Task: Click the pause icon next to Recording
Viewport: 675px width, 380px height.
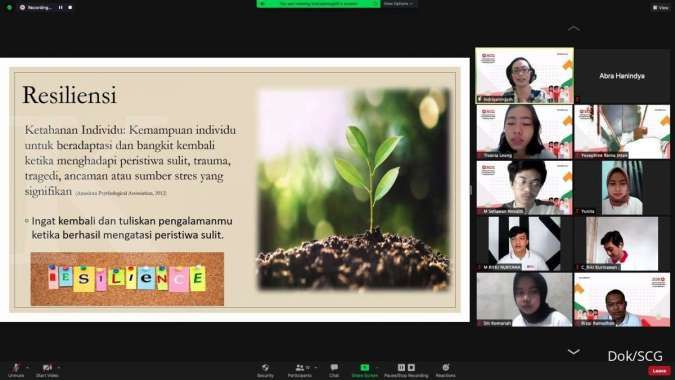Action: tap(61, 7)
